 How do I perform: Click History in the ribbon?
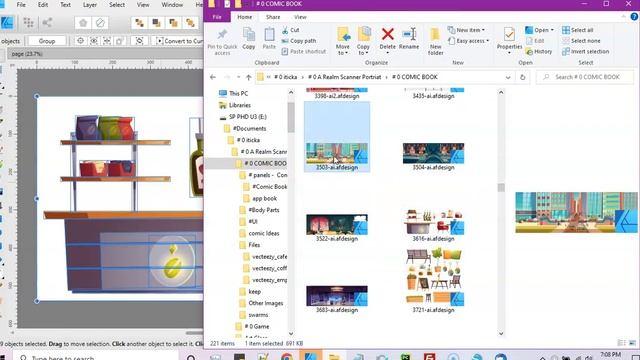pos(539,51)
